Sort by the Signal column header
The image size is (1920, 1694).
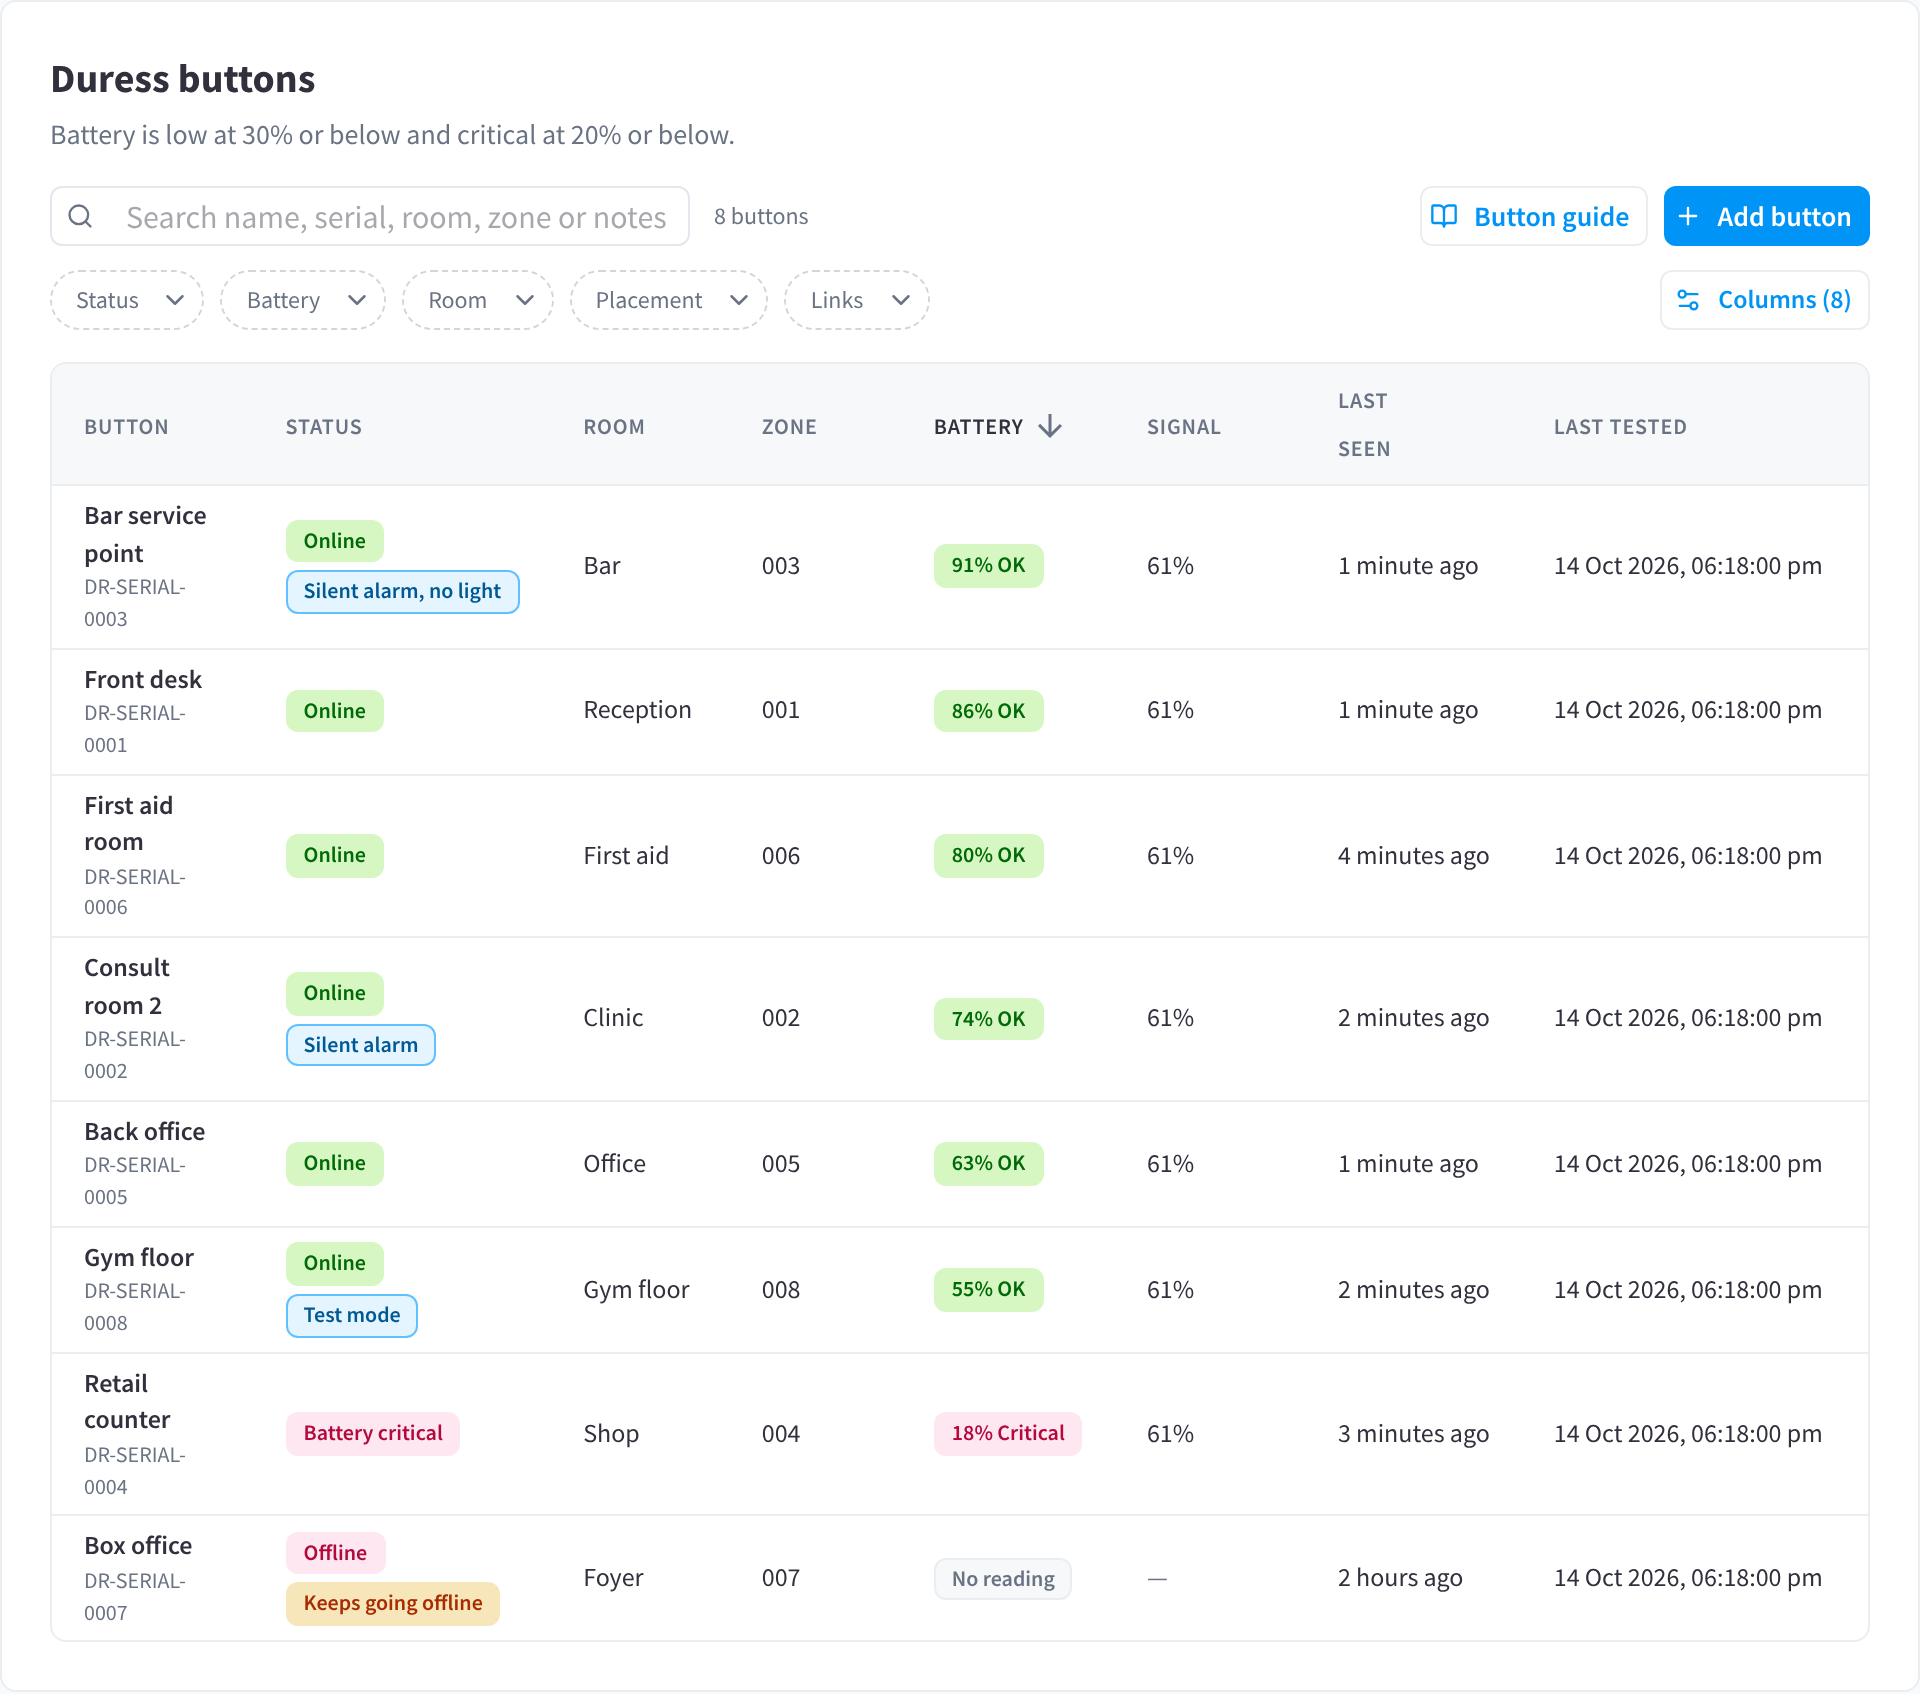pos(1184,427)
